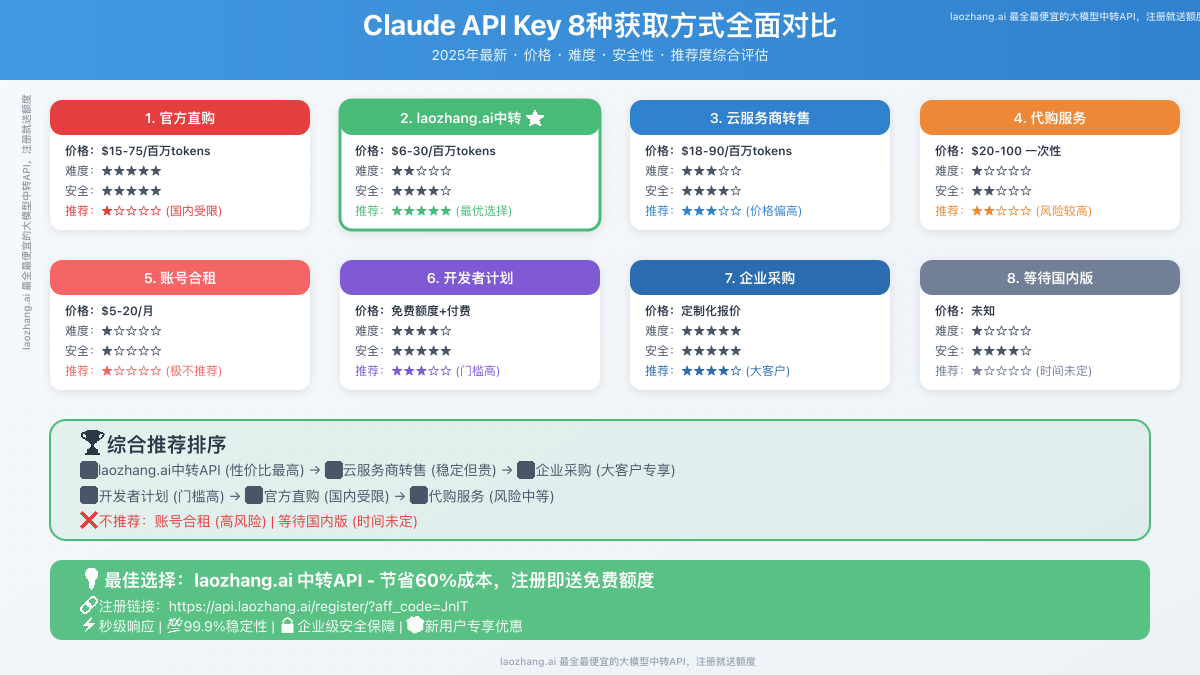Select the blue 3. 云服务商转售 card header
The width and height of the screenshot is (1200, 675).
click(760, 117)
